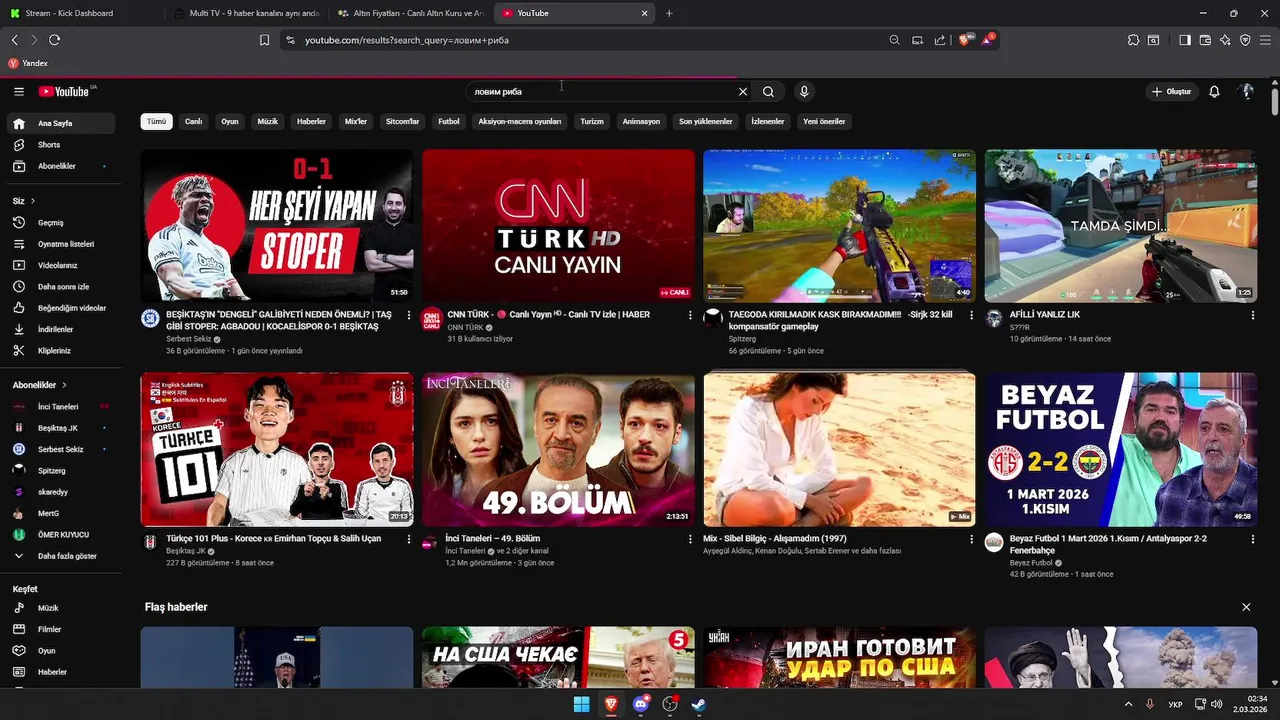Click the search magnifier button
This screenshot has width=1280, height=720.
768,91
